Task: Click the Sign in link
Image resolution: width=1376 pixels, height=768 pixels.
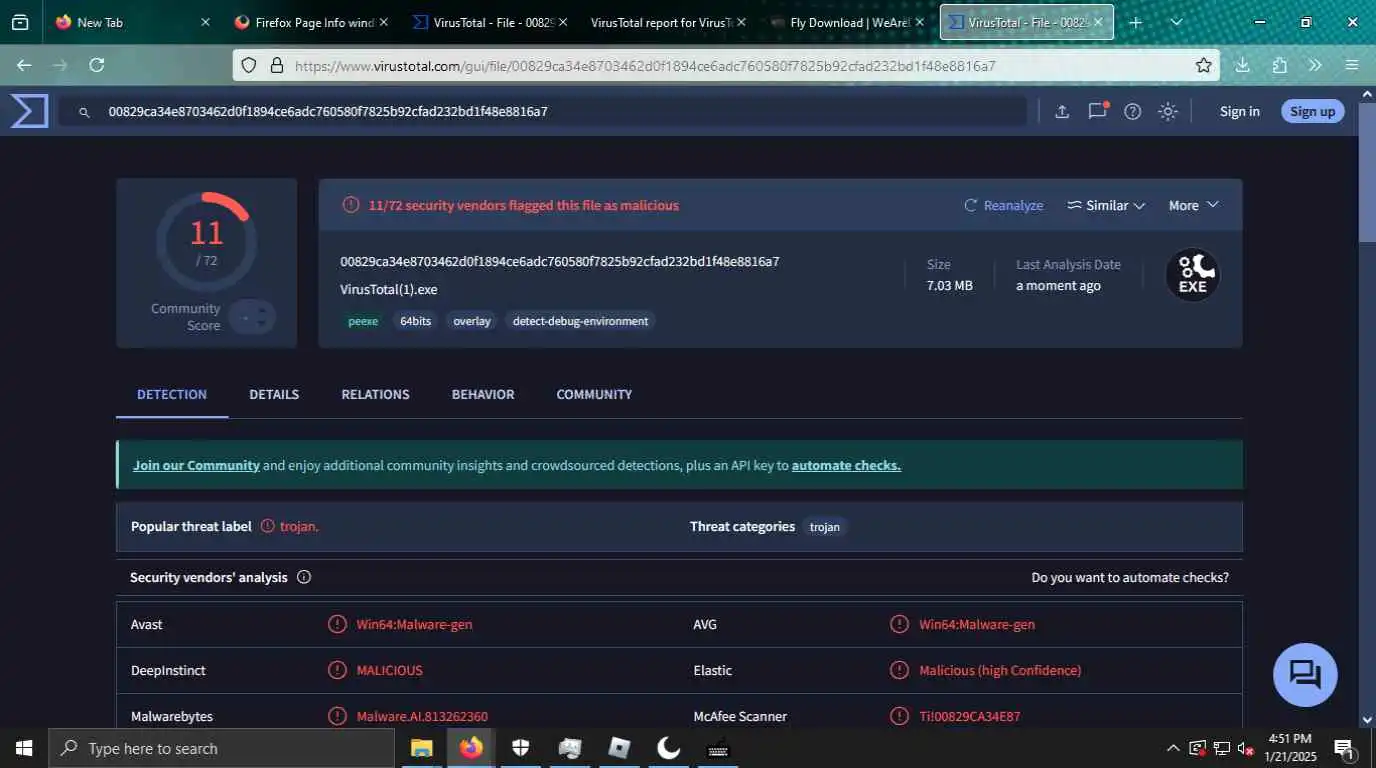Action: [x=1240, y=111]
